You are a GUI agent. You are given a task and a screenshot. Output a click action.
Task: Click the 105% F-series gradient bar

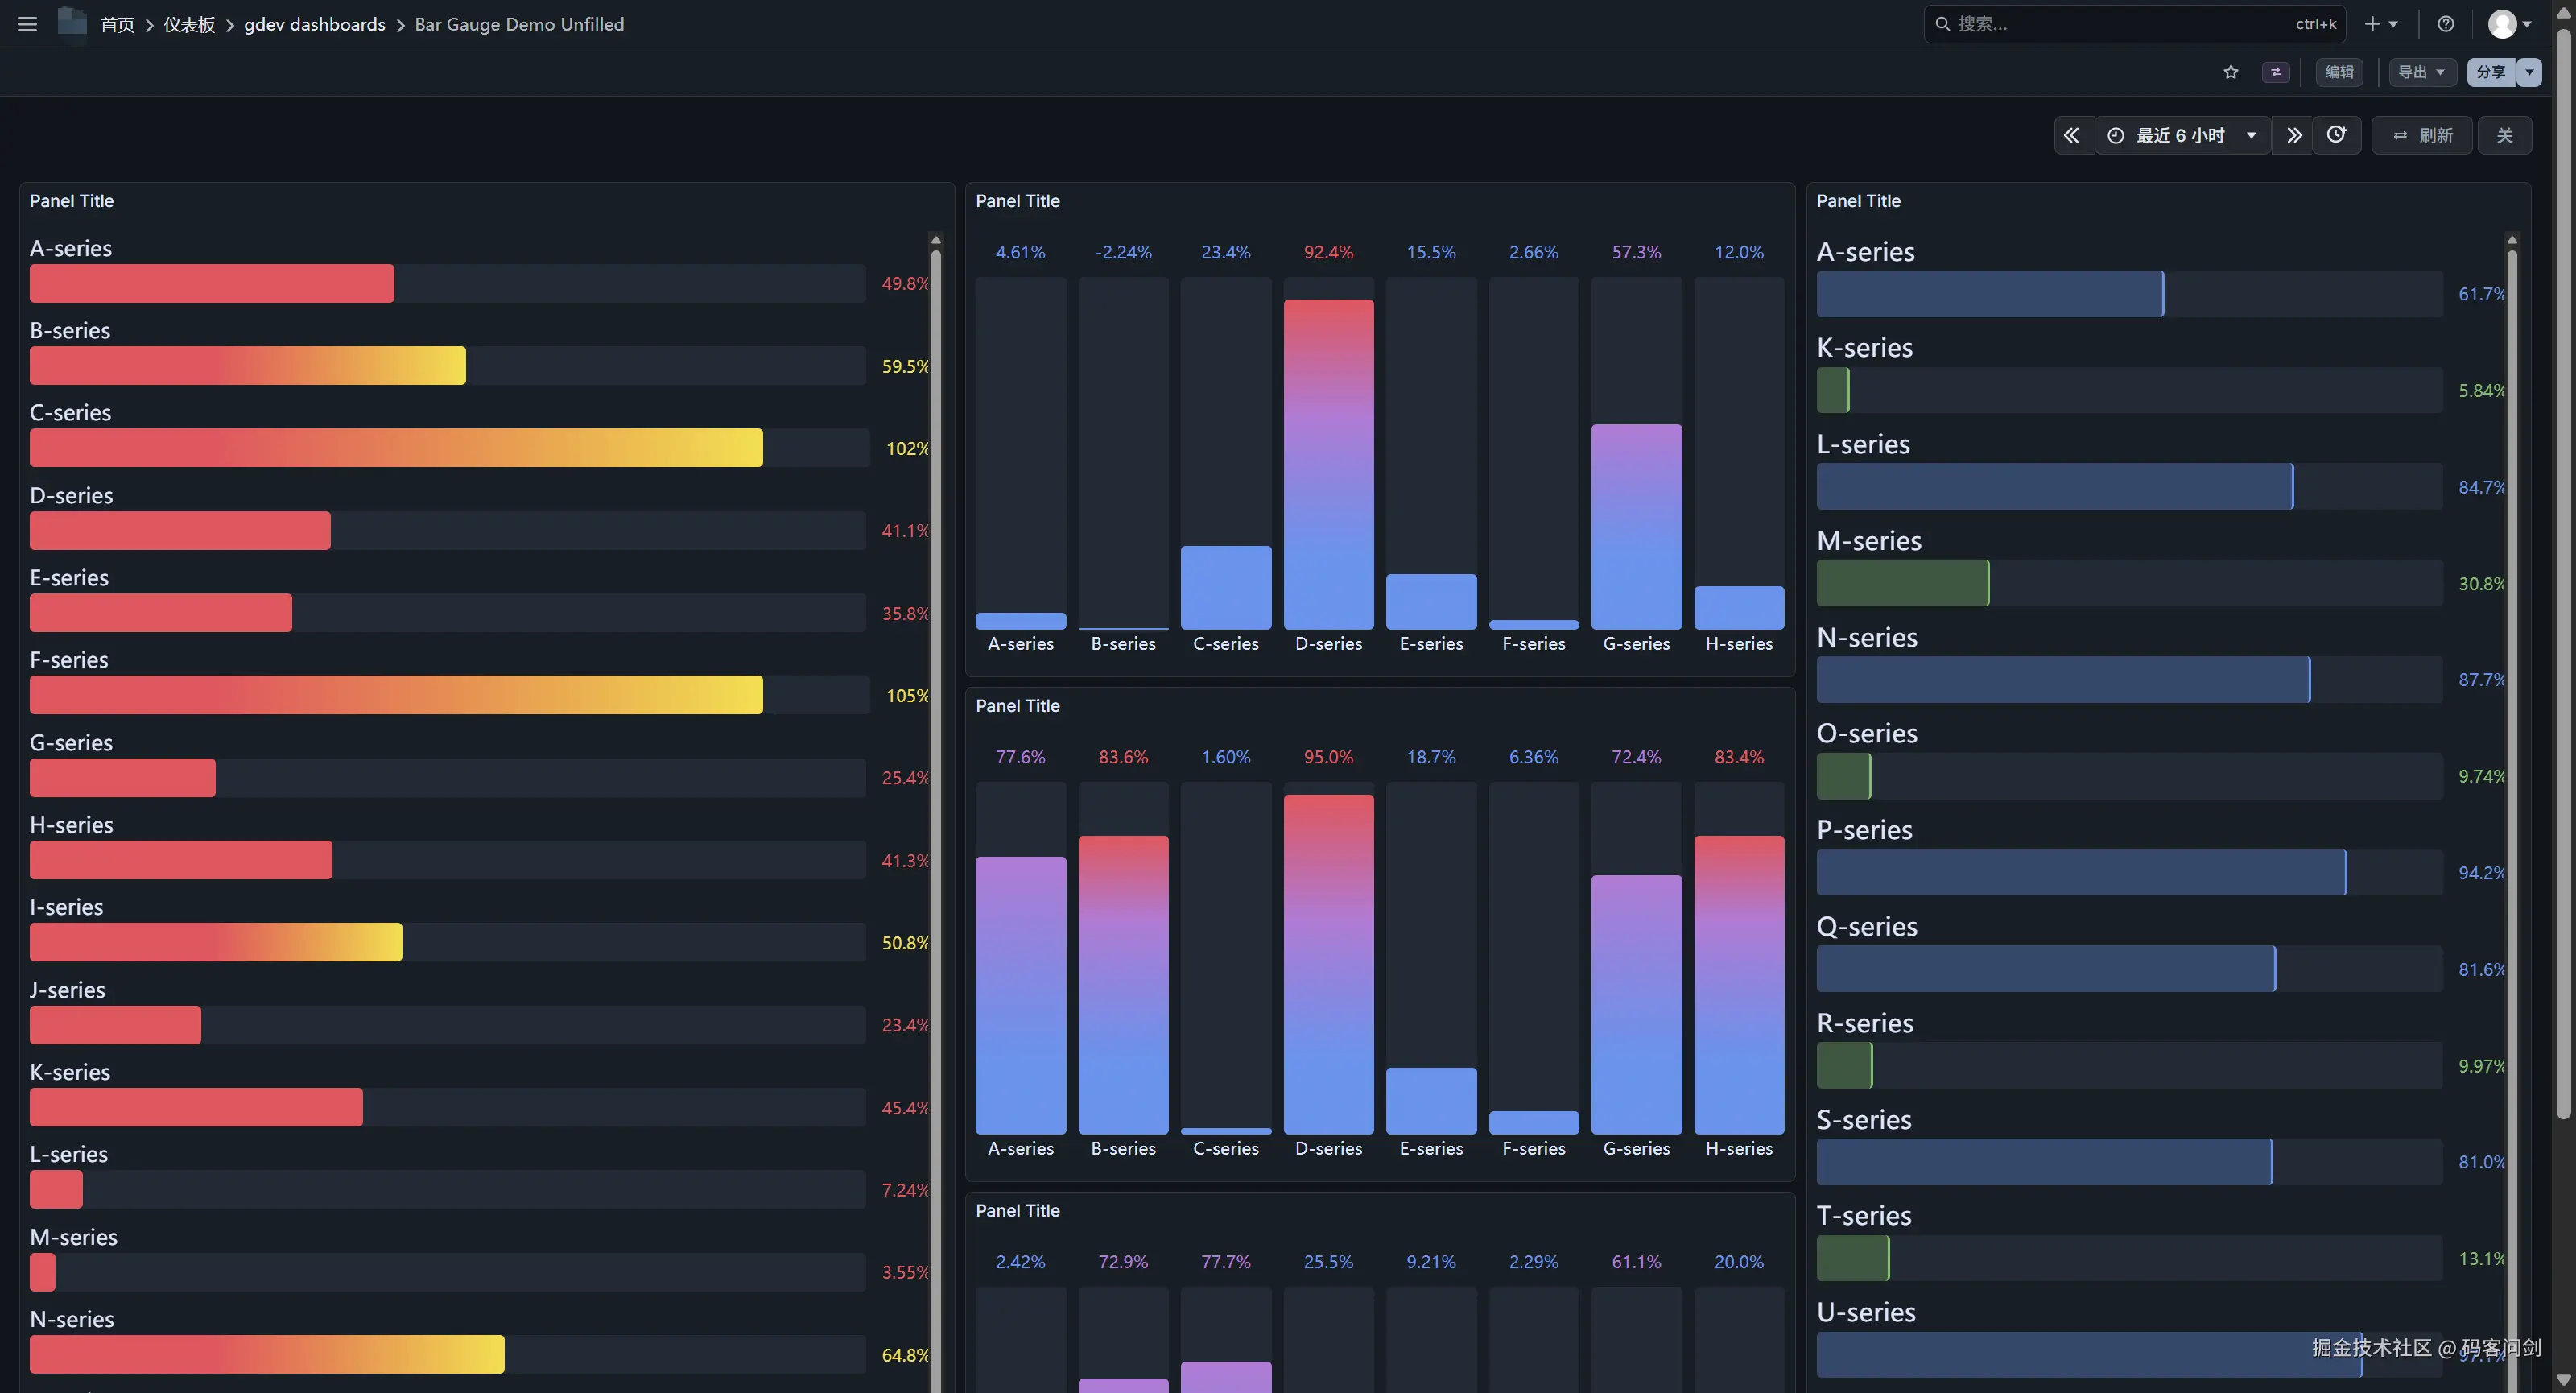click(x=396, y=695)
